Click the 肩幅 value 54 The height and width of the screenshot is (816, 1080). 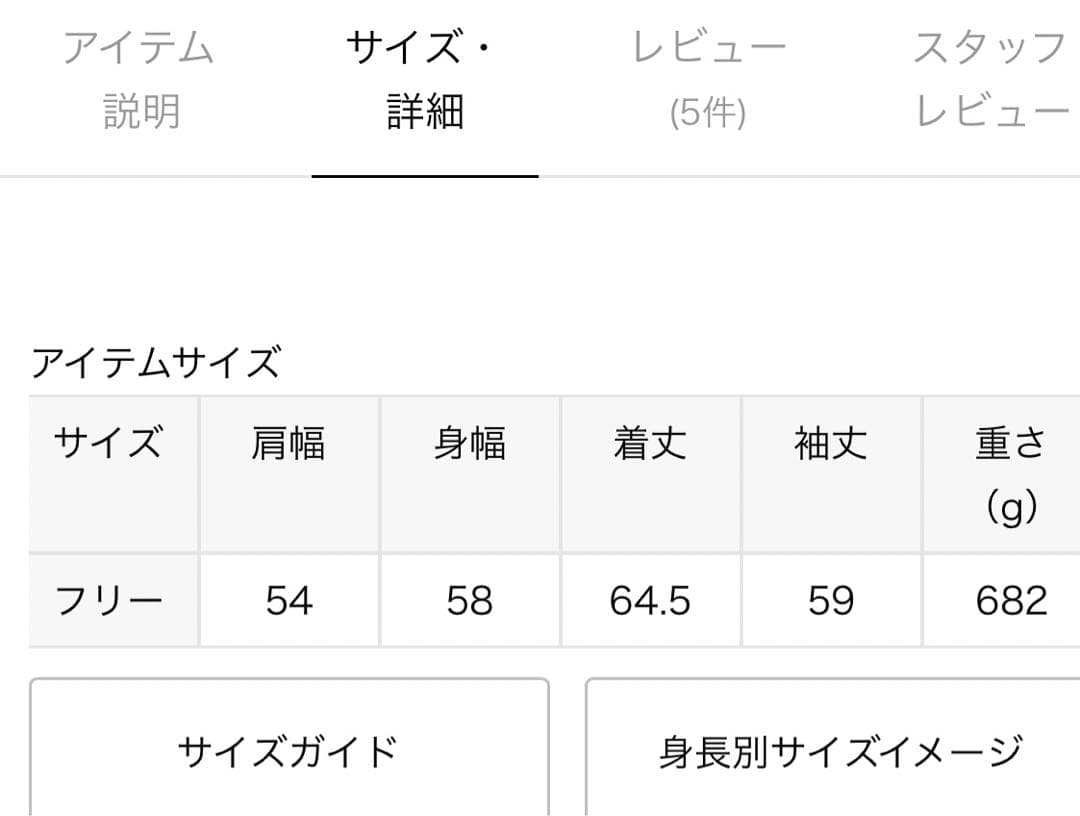coord(290,599)
